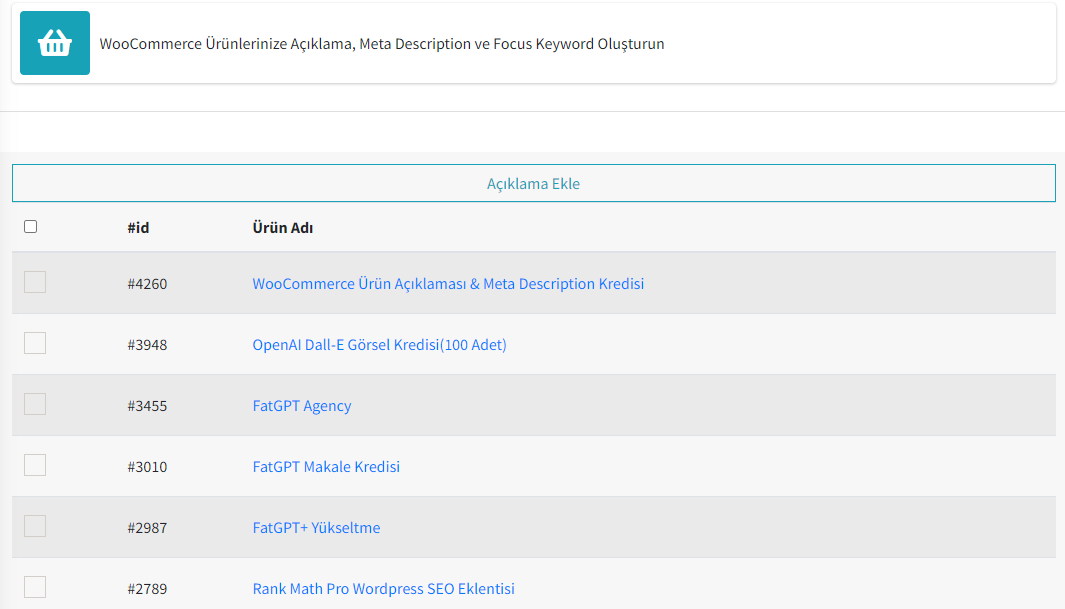The image size is (1065, 609).
Task: Toggle the select-all checkbox in header
Action: tap(31, 227)
